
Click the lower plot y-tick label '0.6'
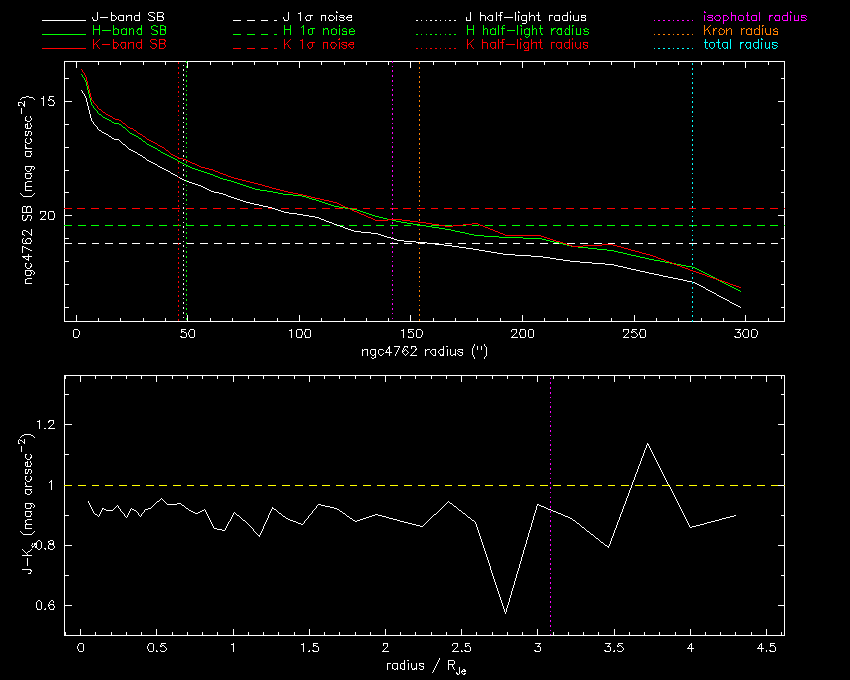click(46, 605)
